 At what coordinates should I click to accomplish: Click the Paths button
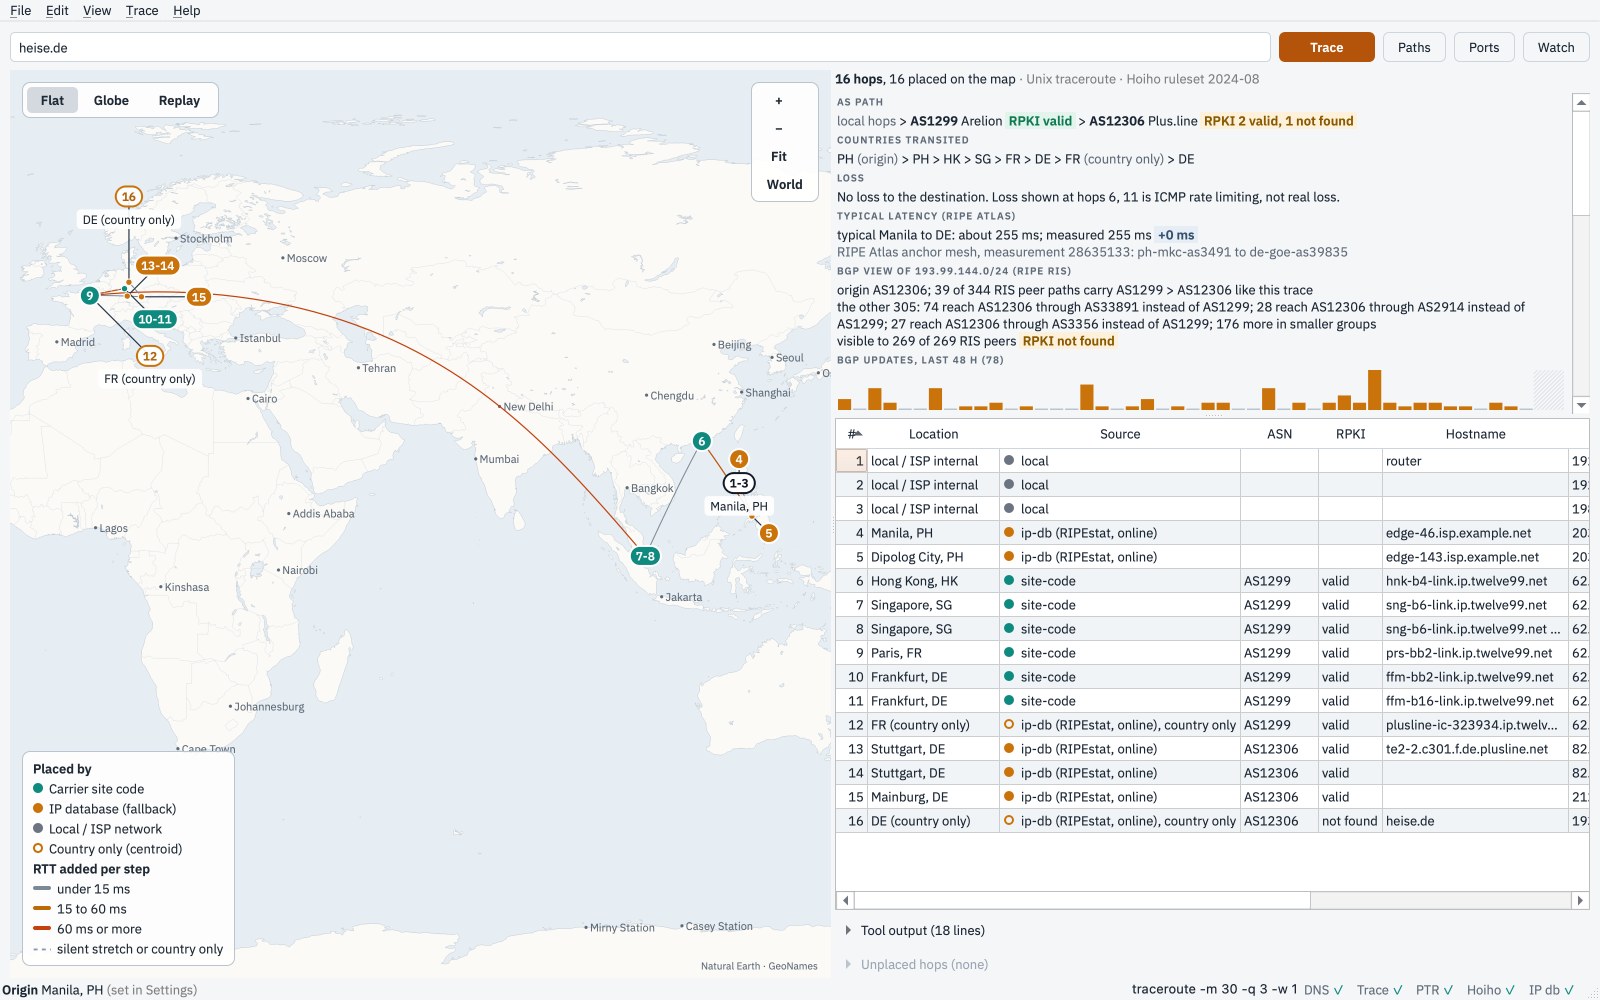(1414, 47)
